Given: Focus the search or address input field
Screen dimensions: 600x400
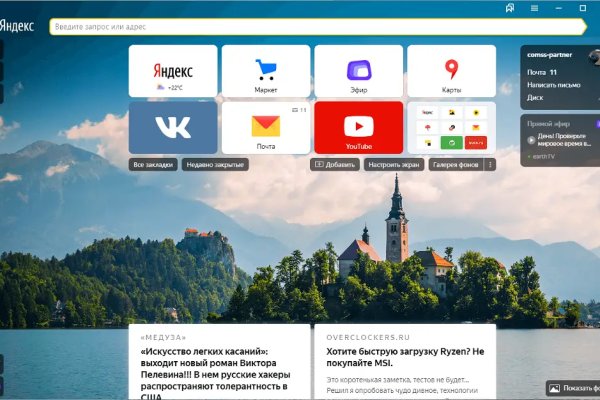Looking at the screenshot, I should coord(300,27).
